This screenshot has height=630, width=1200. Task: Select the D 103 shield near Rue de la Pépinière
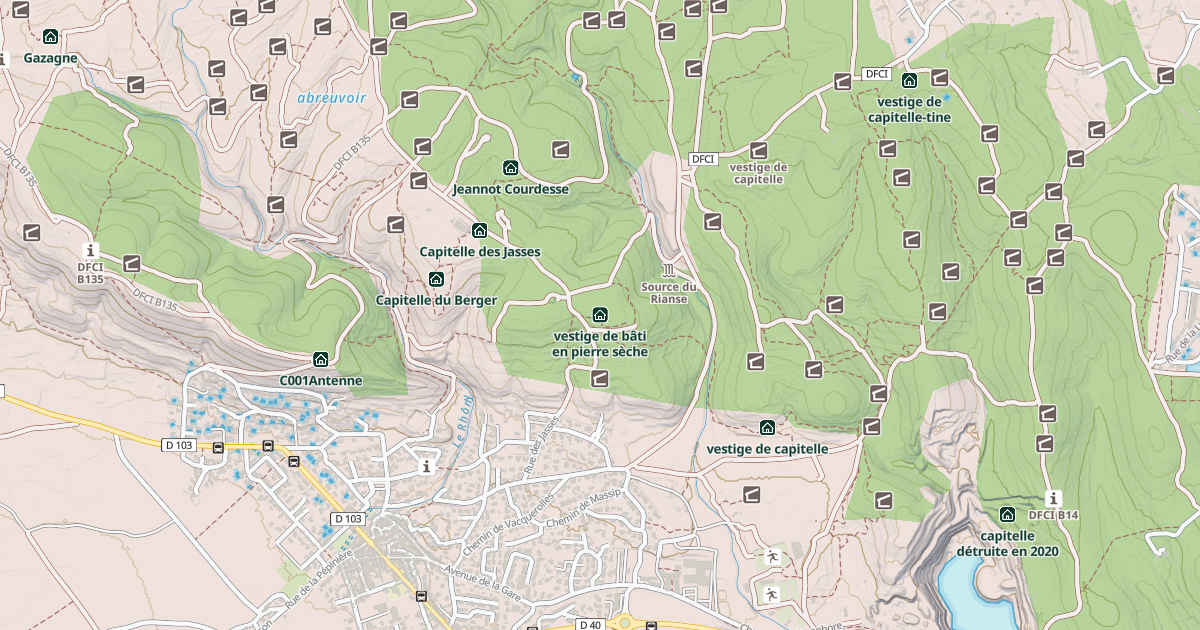click(x=349, y=518)
